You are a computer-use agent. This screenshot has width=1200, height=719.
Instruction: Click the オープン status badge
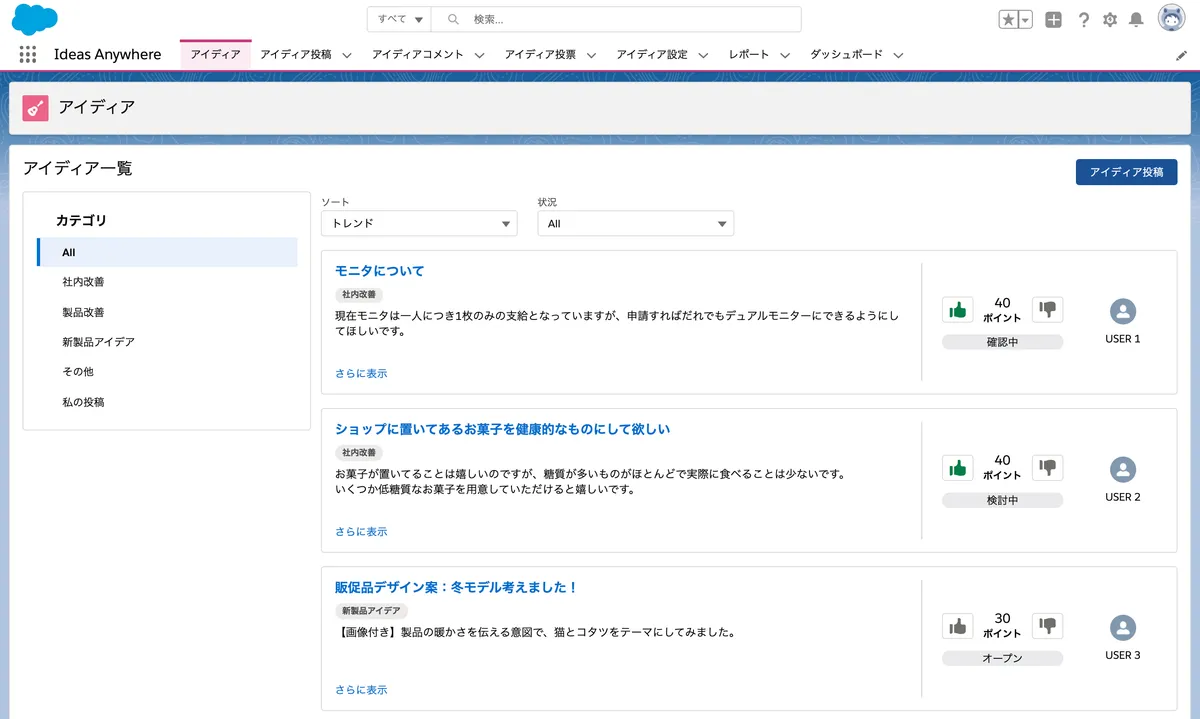point(1002,658)
